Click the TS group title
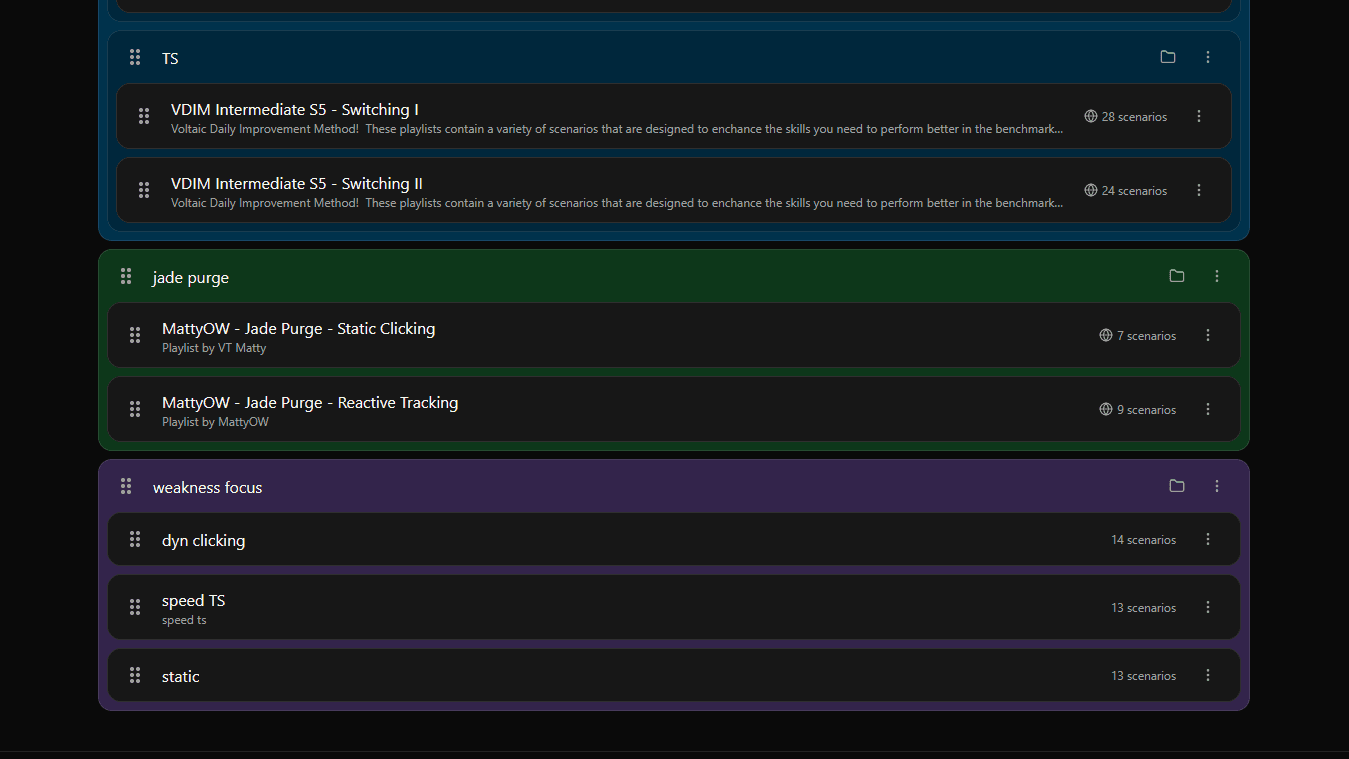 [x=170, y=59]
